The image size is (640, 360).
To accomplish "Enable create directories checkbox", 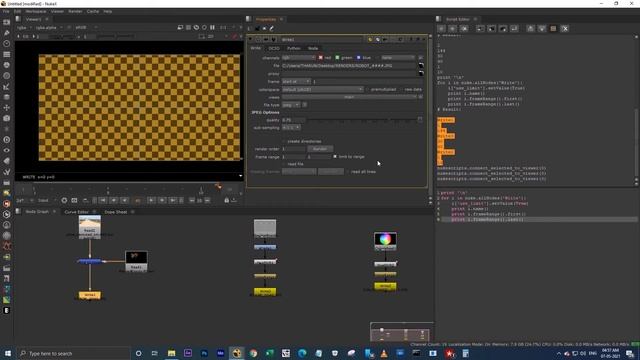I will pos(284,141).
